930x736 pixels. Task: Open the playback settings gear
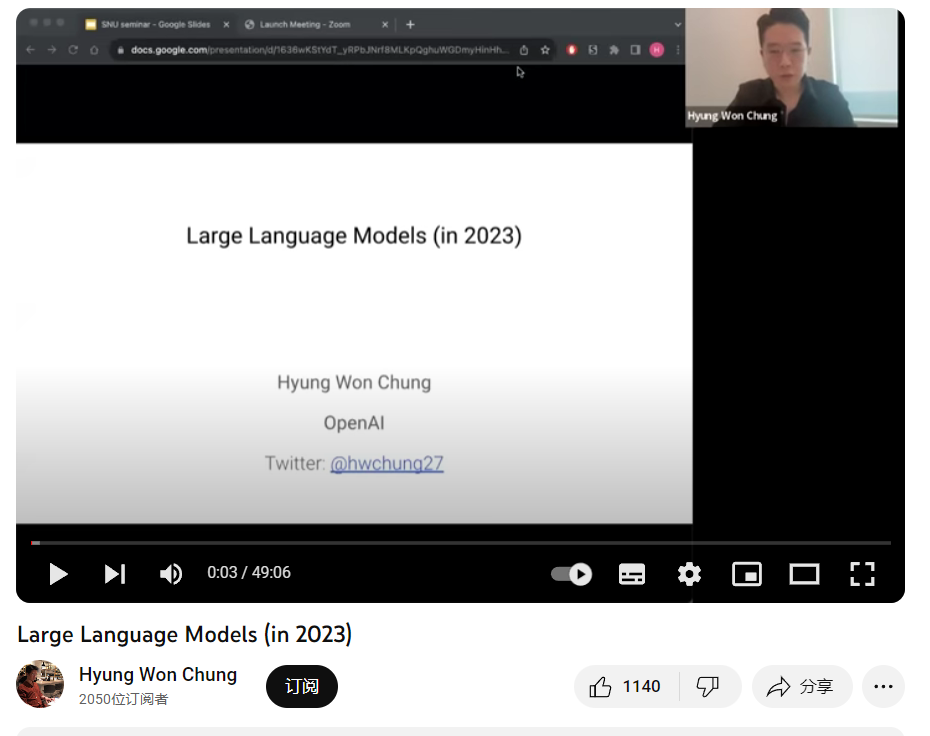688,574
